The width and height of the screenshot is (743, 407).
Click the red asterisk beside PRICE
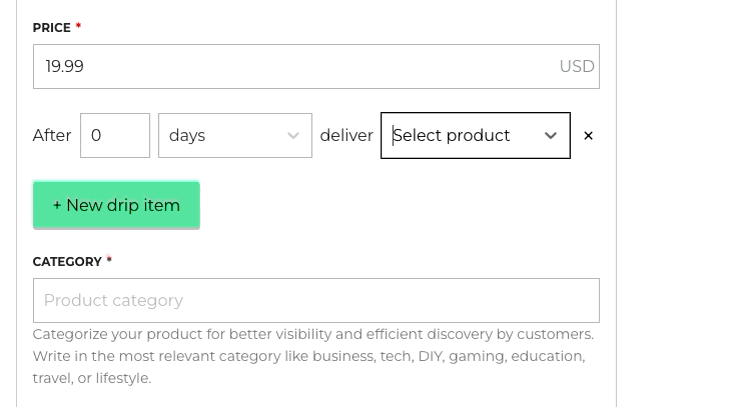pos(78,27)
